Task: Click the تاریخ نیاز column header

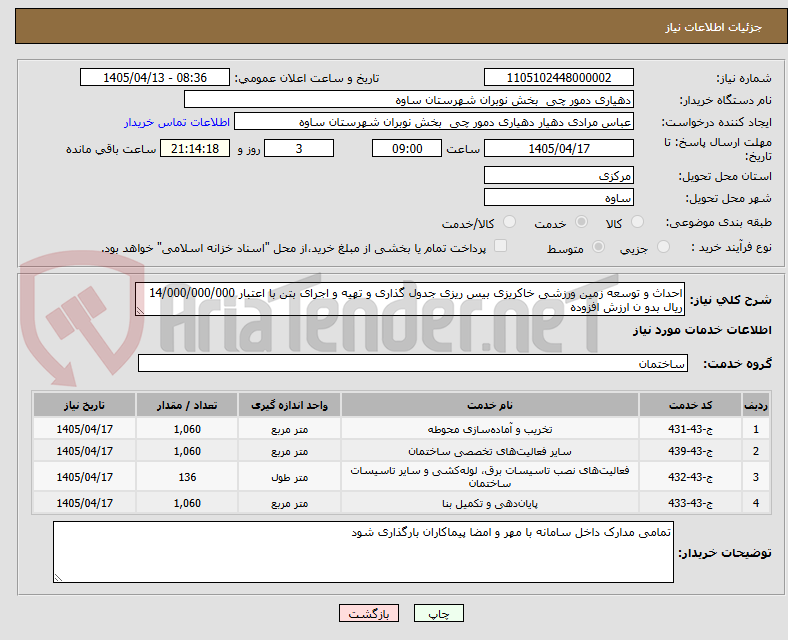Action: (84, 405)
